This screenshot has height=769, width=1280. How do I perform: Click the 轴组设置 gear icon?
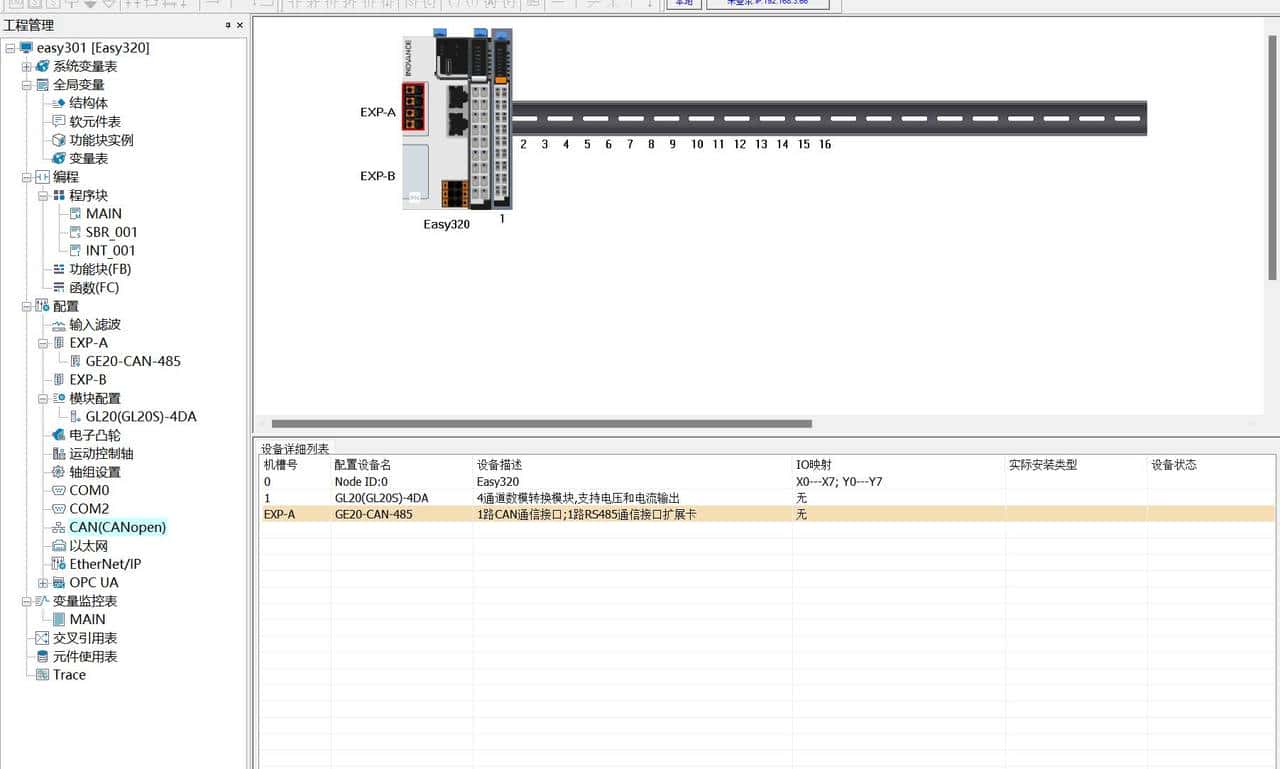[x=59, y=472]
